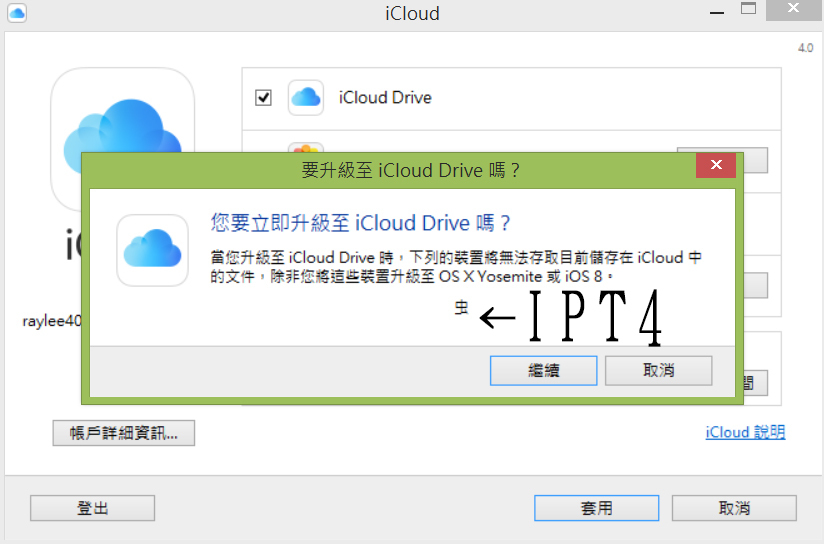Open 帳戶詳細資訊 account details

pyautogui.click(x=123, y=433)
